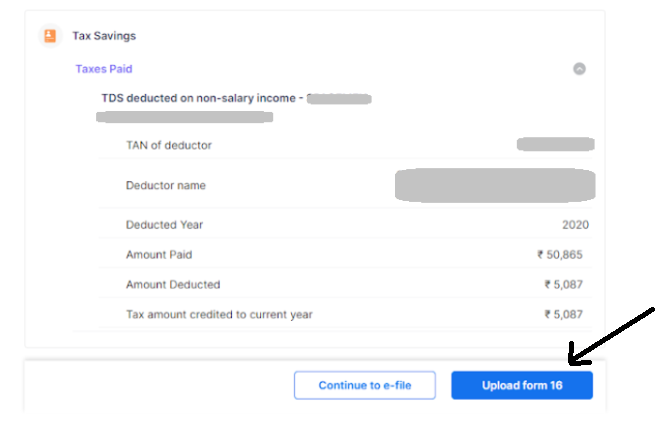Viewport: 661px width, 445px height.
Task: Select the tax credited to current year amount
Action: point(563,314)
